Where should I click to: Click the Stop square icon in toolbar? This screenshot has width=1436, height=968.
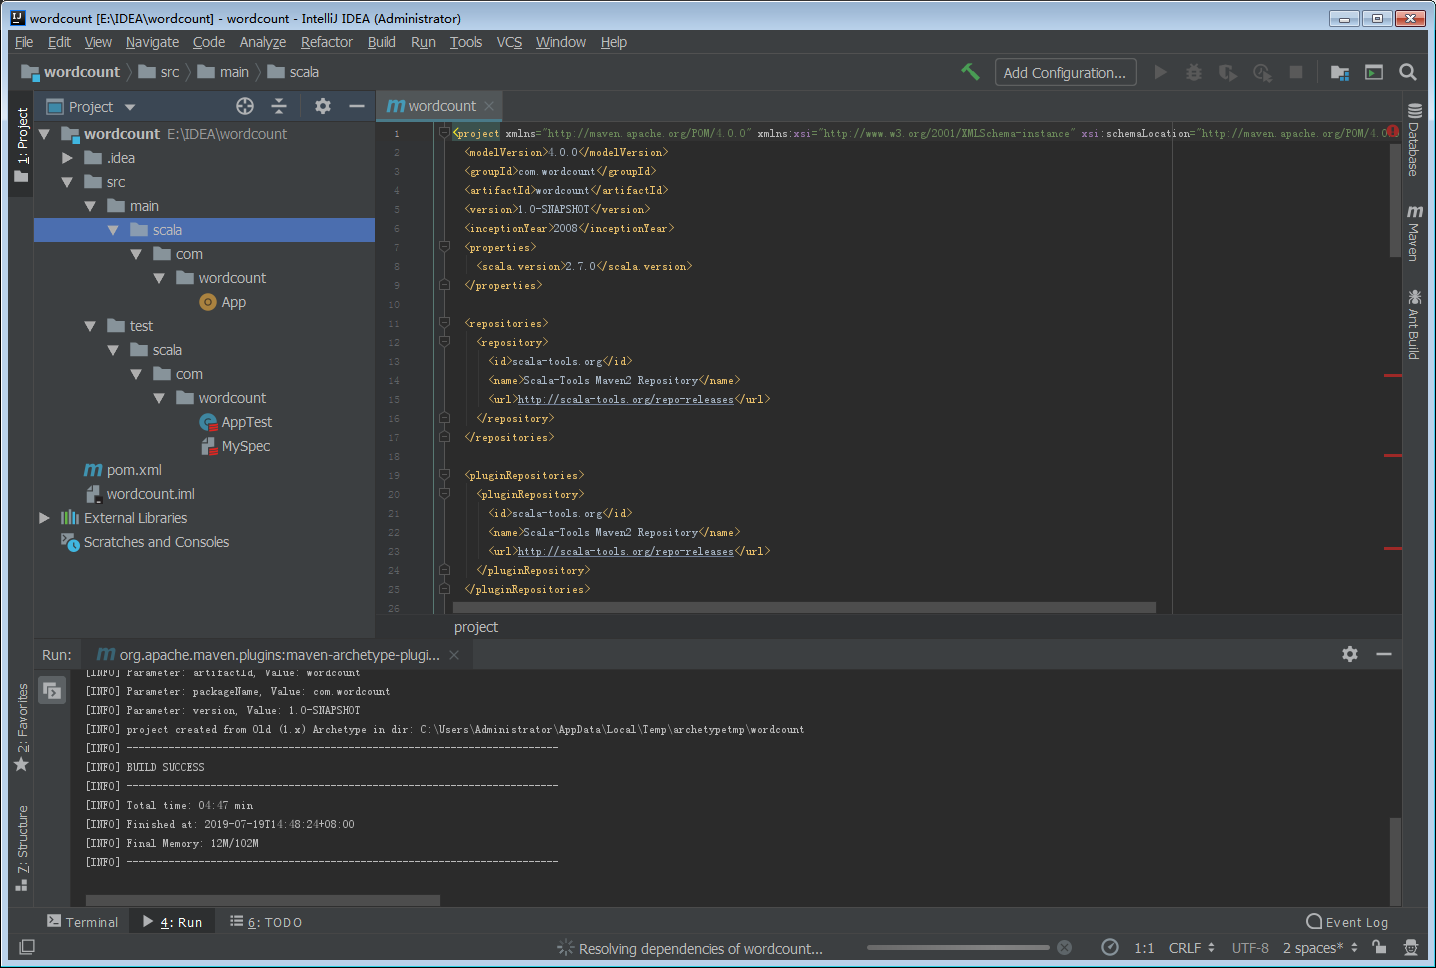[x=1296, y=72]
